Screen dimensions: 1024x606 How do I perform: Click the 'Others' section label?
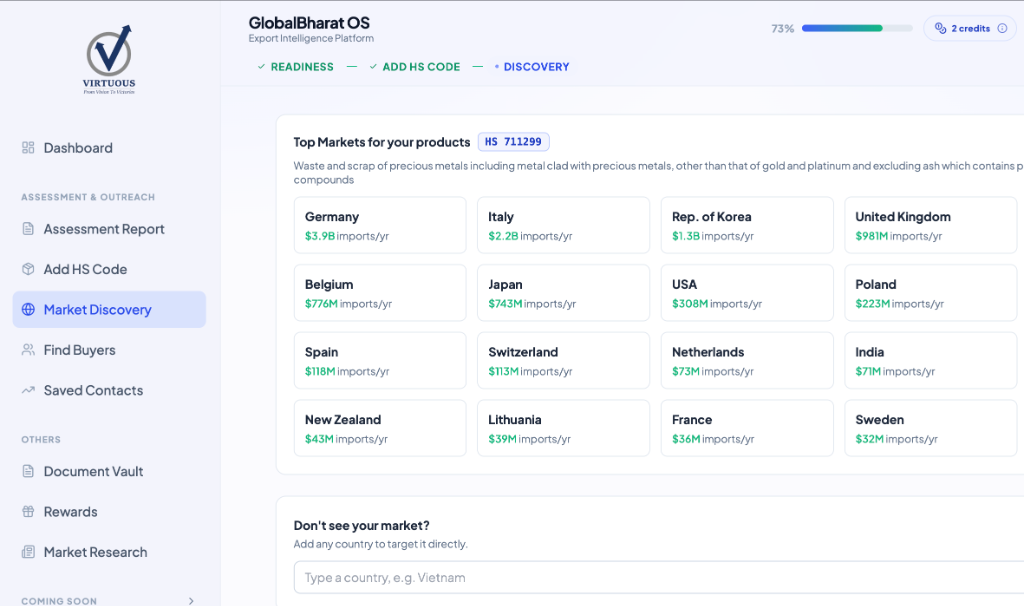click(40, 439)
